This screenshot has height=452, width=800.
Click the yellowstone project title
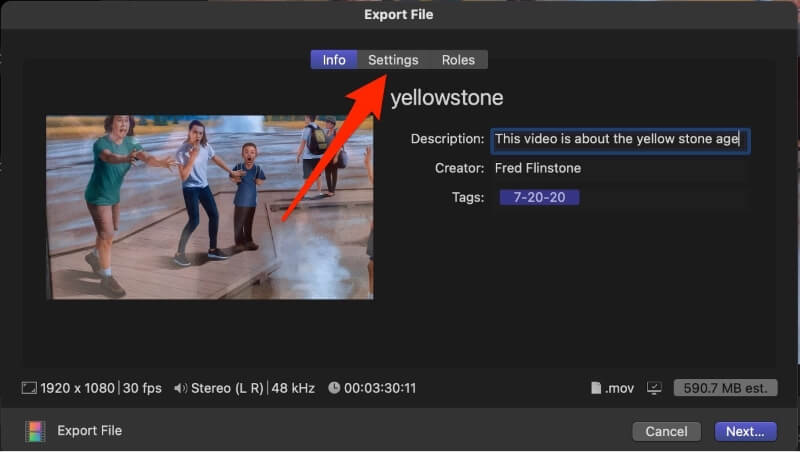(447, 97)
